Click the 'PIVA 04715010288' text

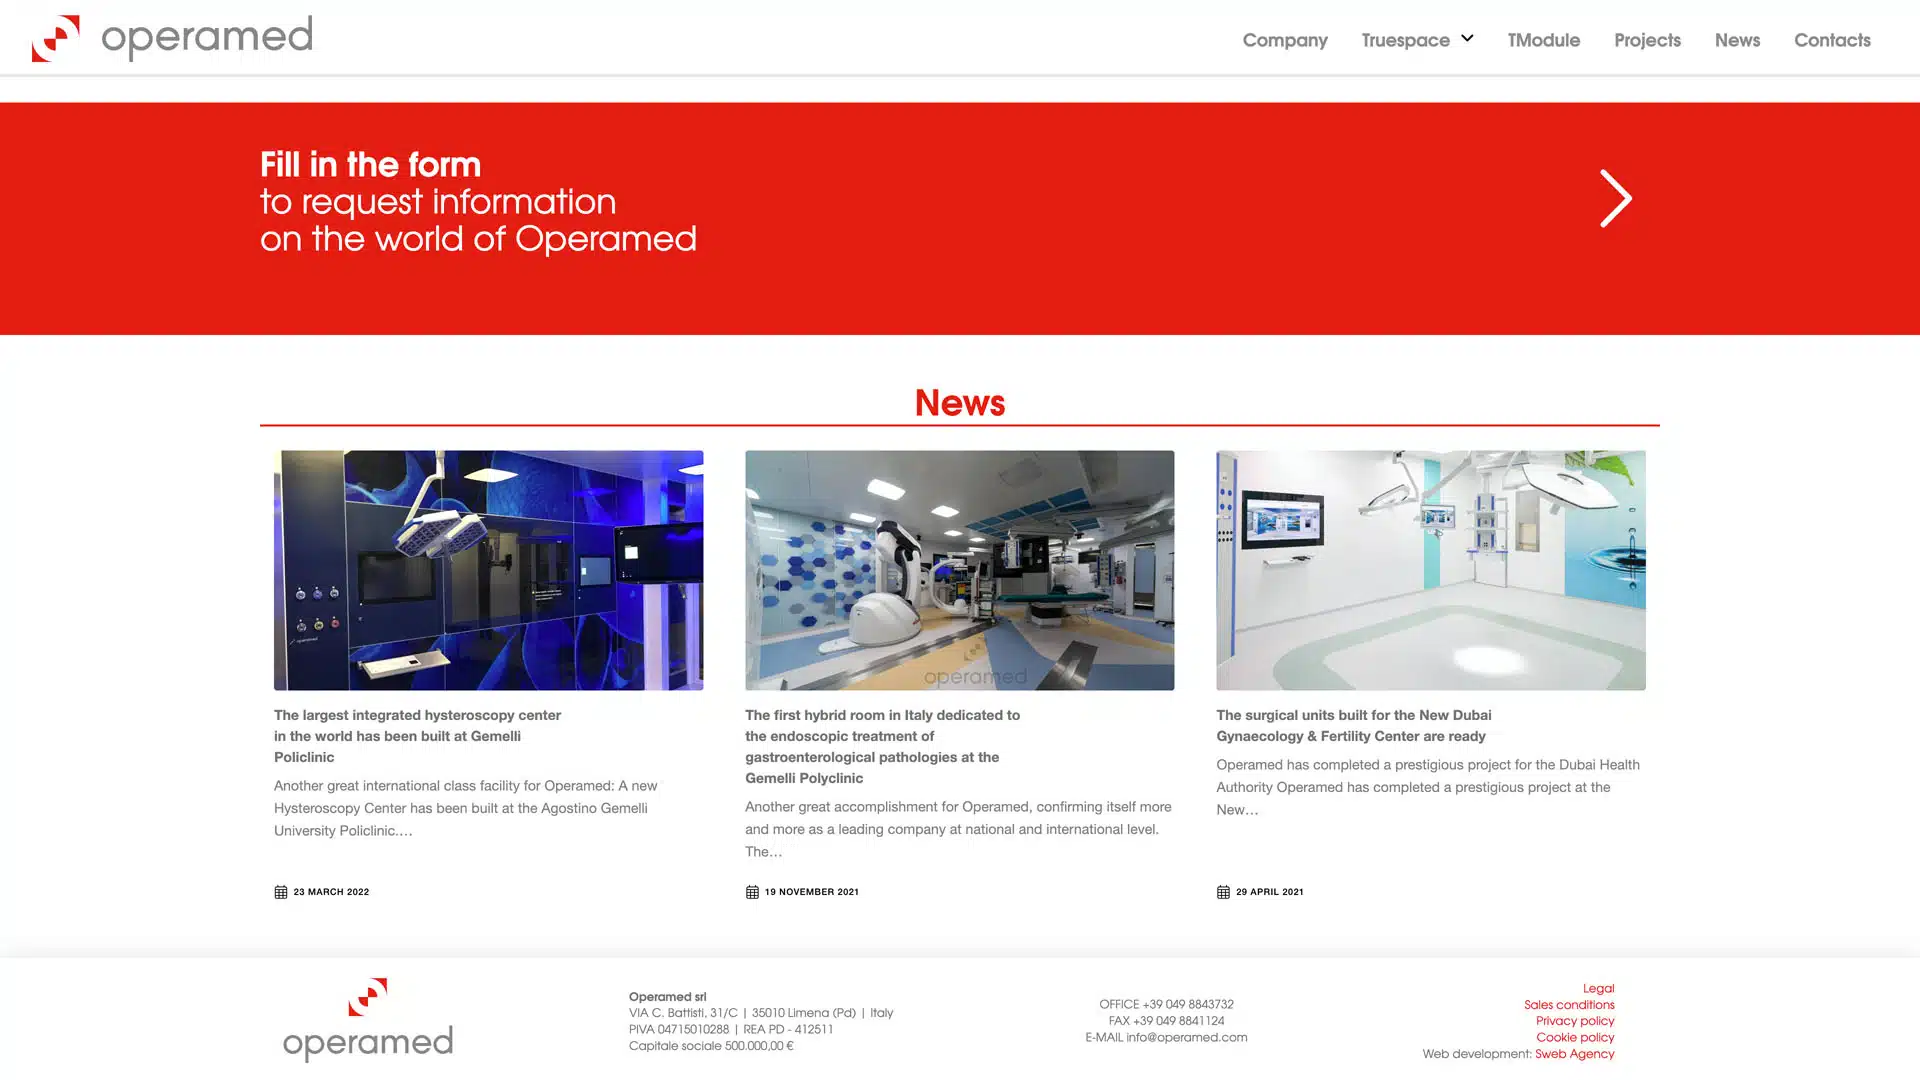tap(679, 1029)
